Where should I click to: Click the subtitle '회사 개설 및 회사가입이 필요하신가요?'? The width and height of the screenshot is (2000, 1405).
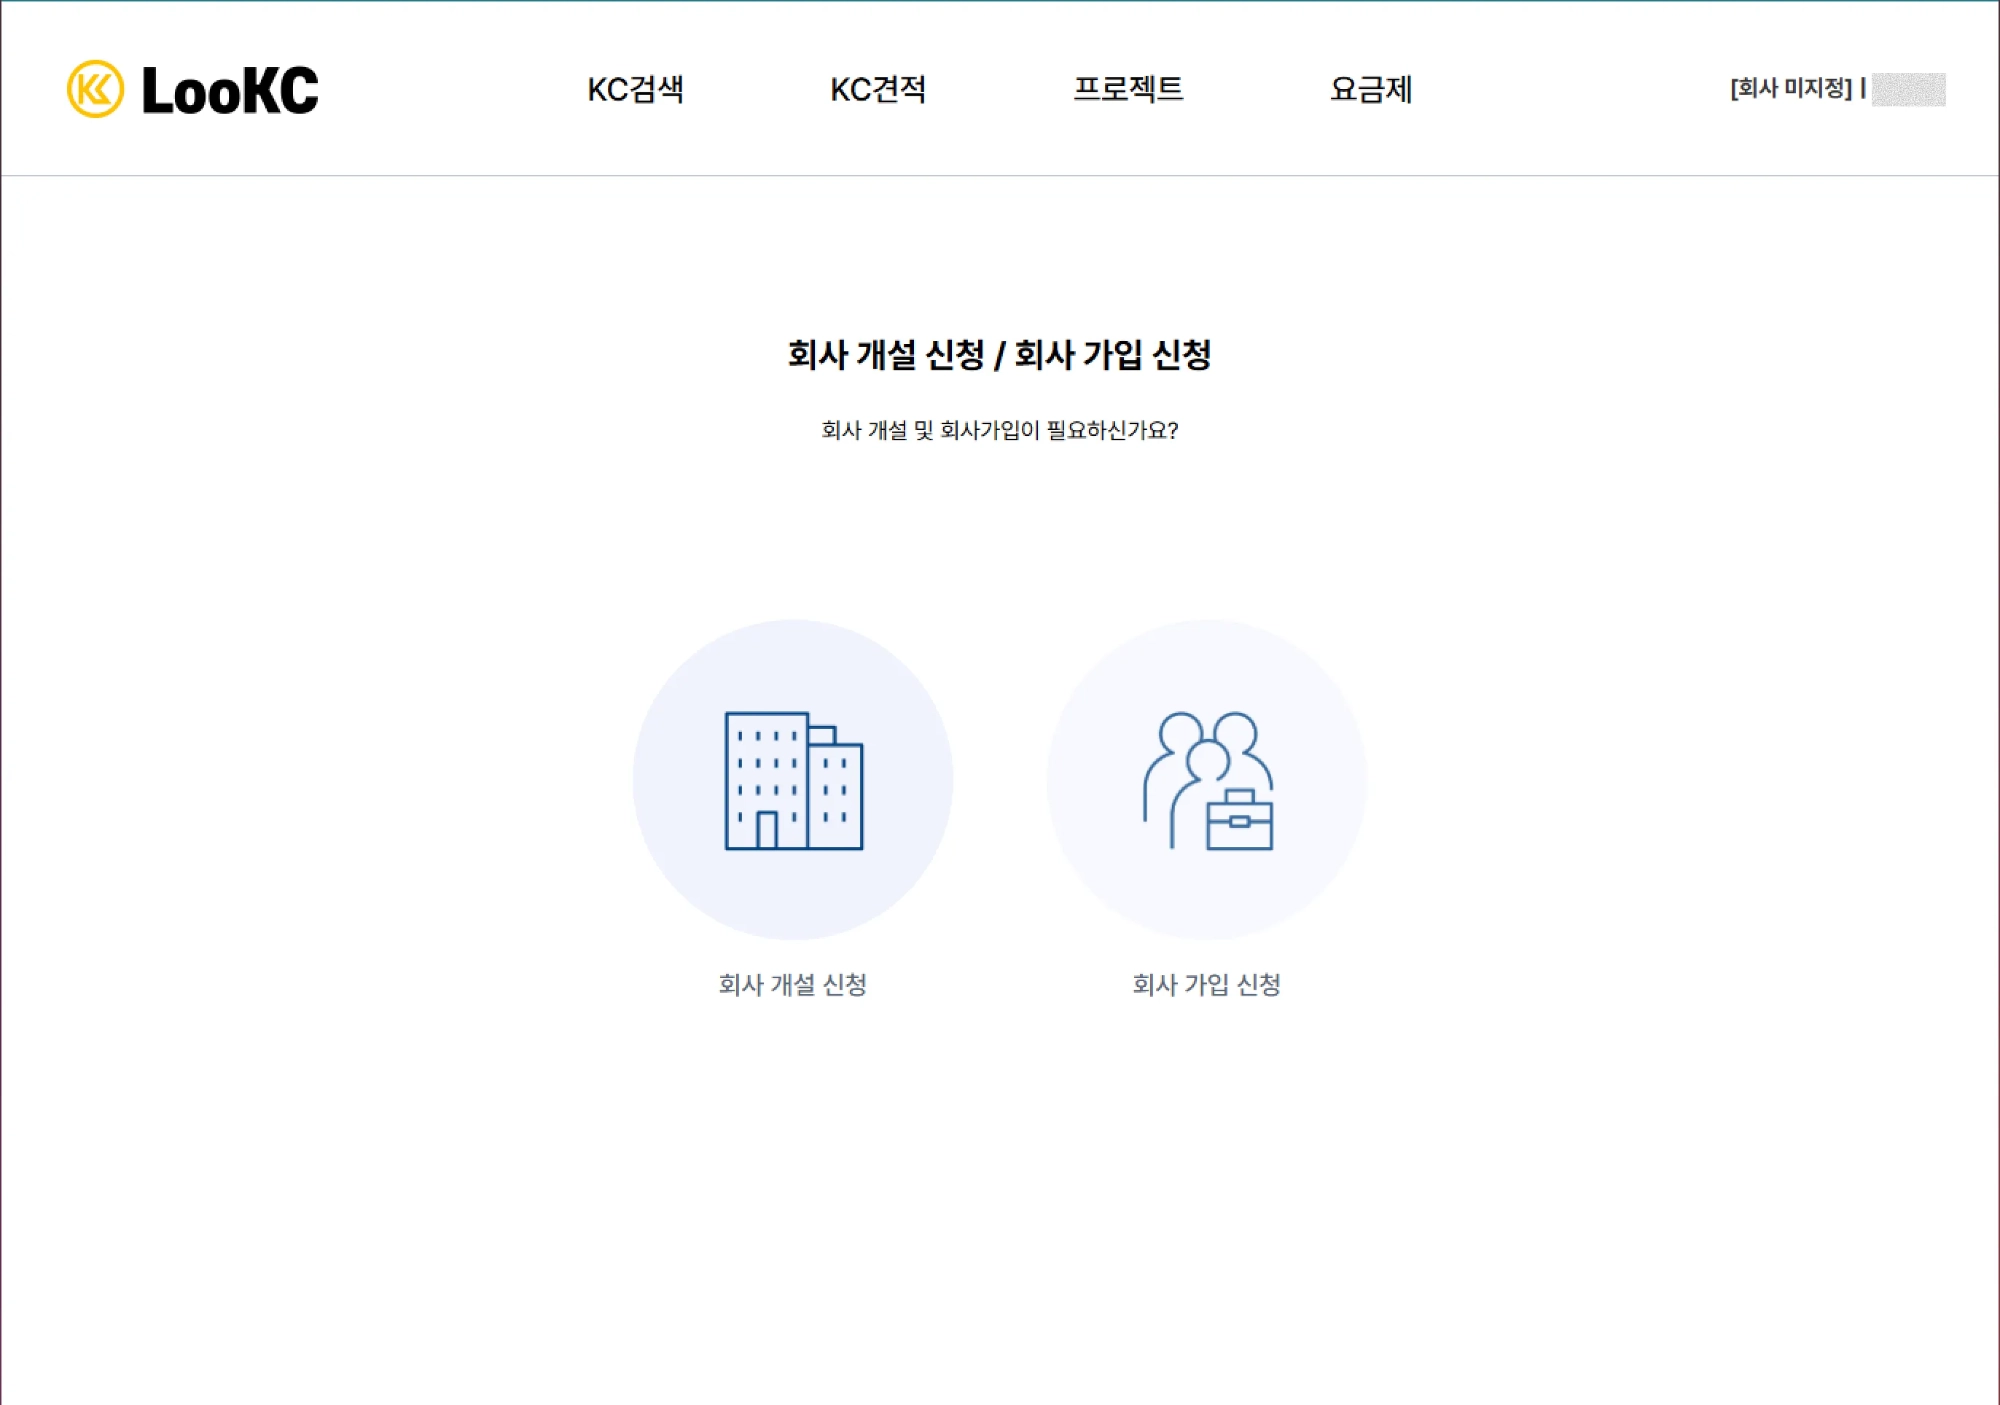pos(999,430)
